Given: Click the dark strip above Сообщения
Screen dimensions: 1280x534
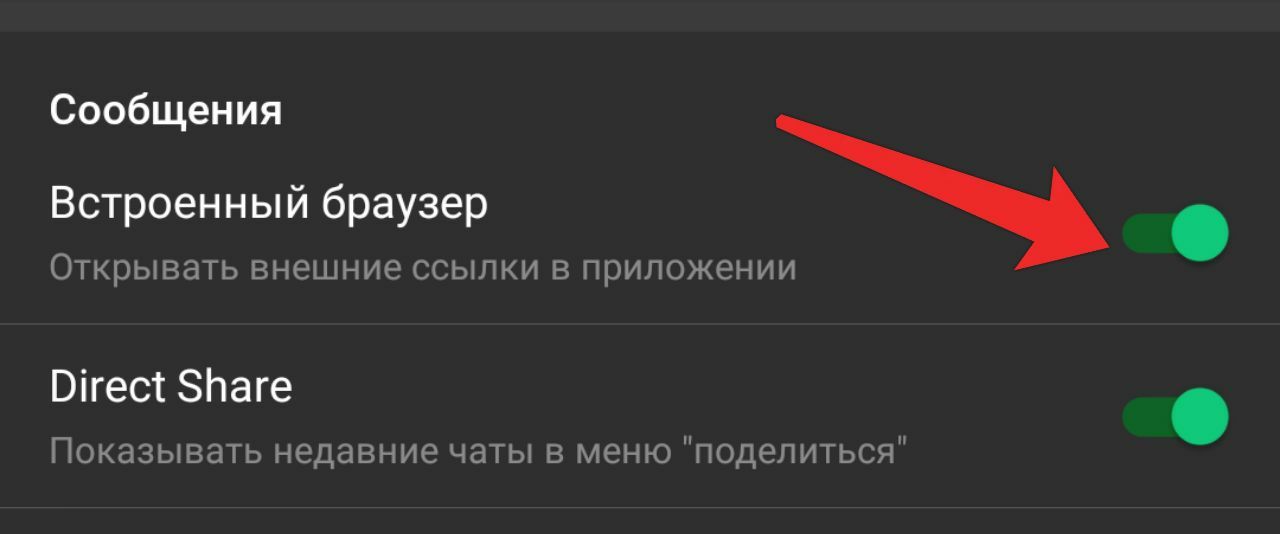Looking at the screenshot, I should tap(640, 15).
